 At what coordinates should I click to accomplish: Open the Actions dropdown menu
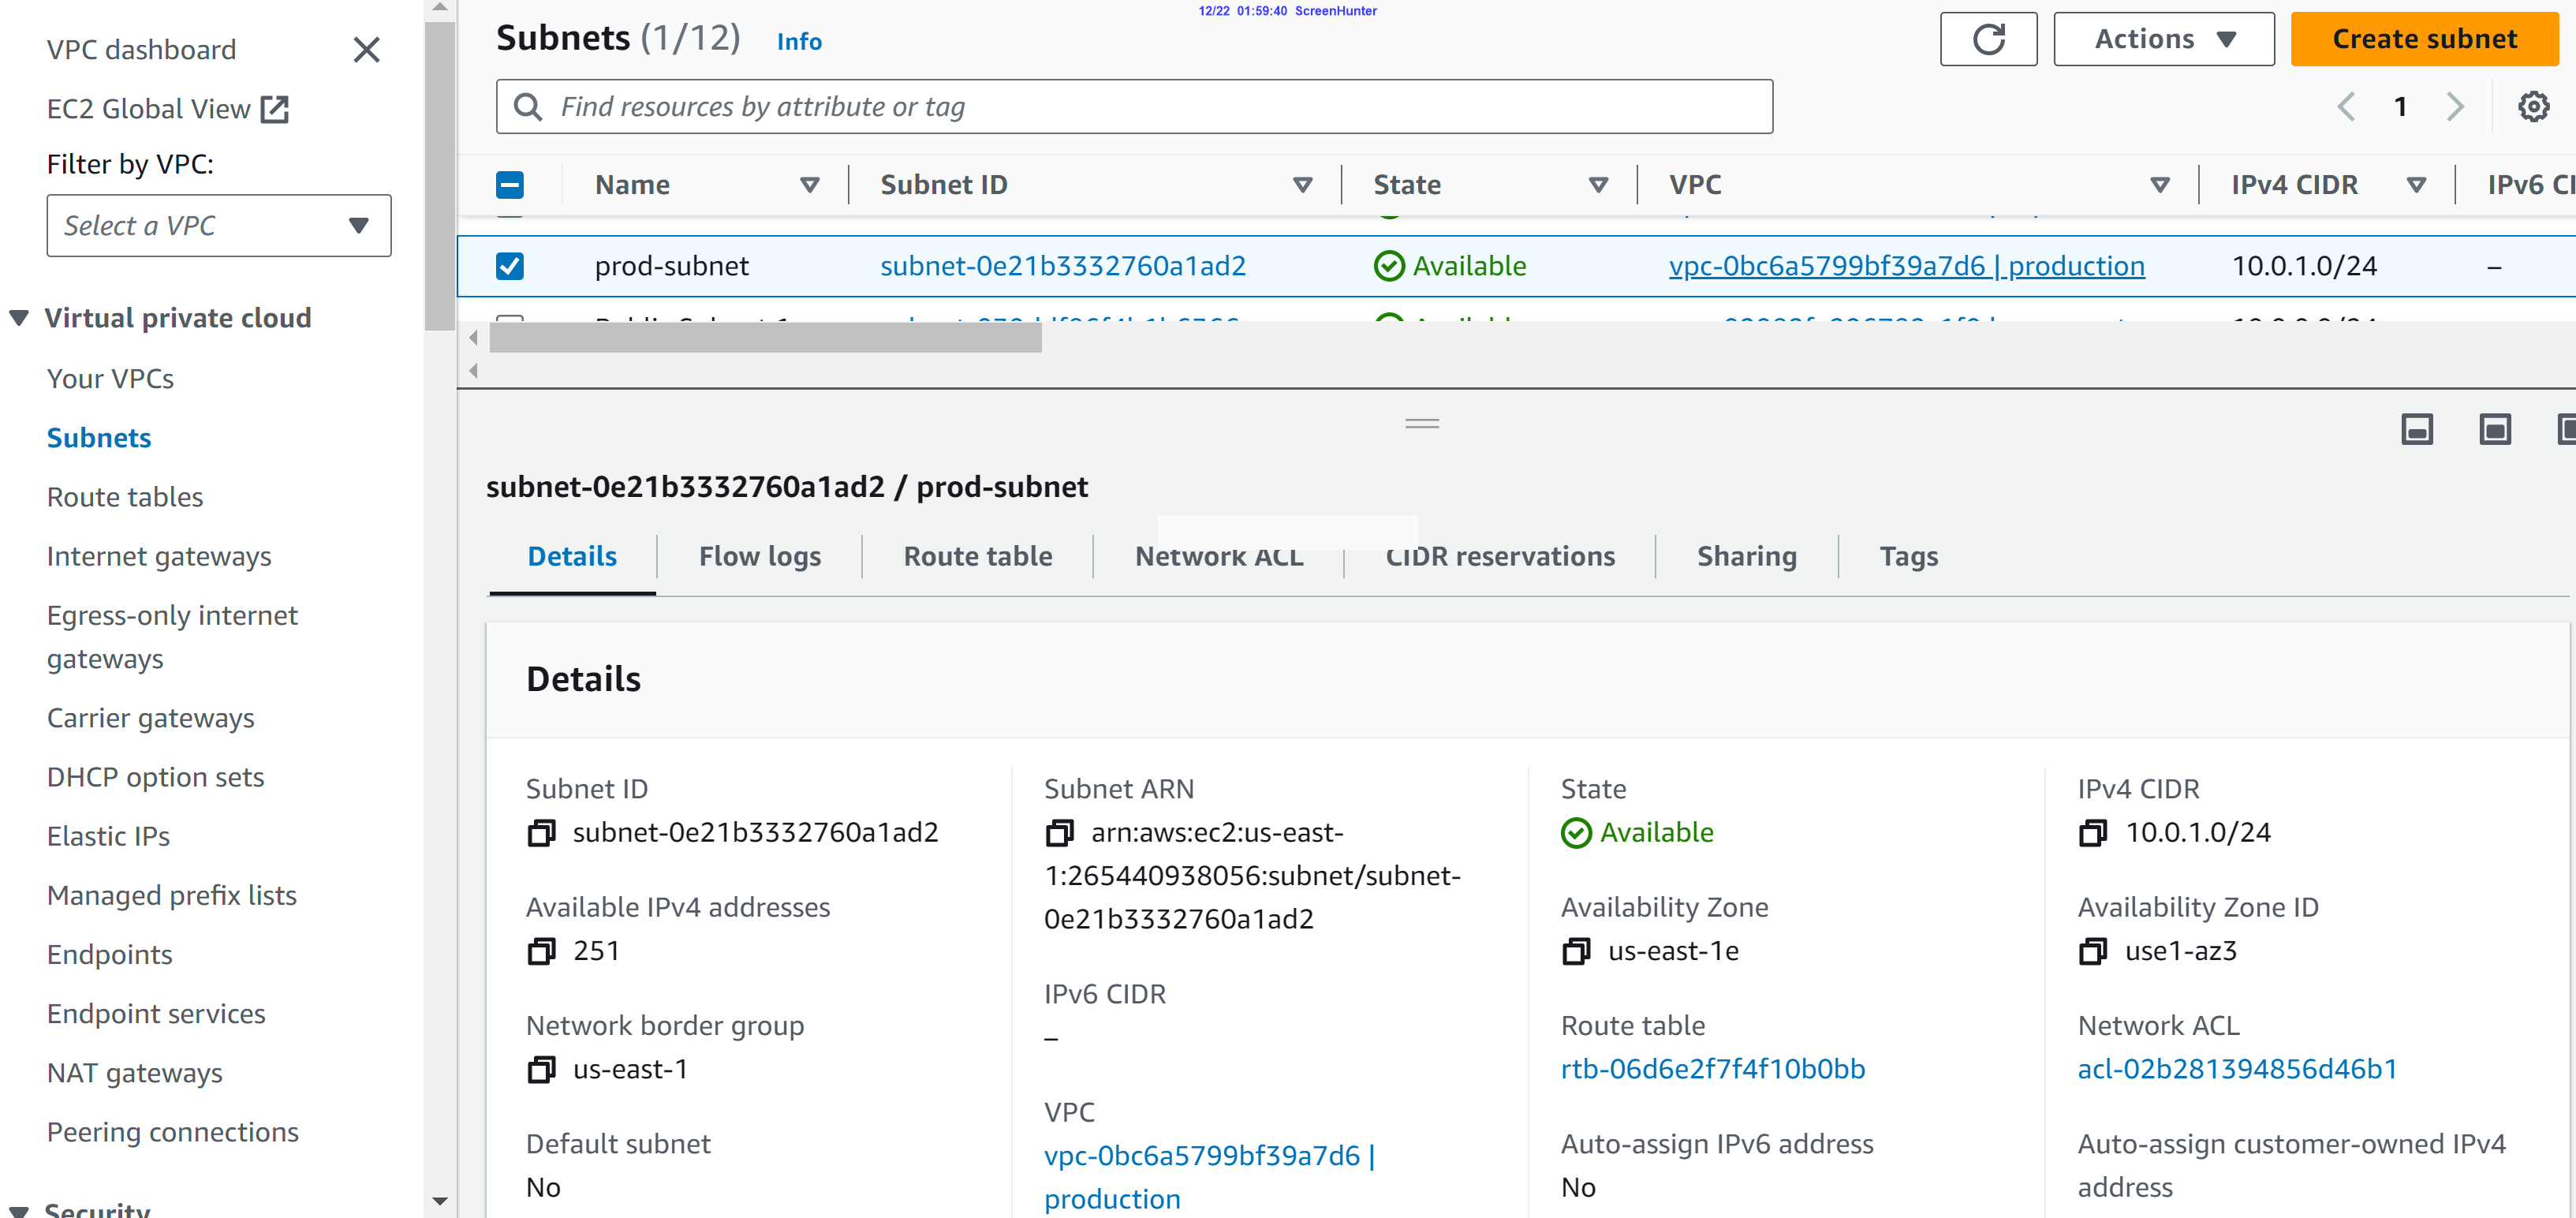click(x=2163, y=39)
